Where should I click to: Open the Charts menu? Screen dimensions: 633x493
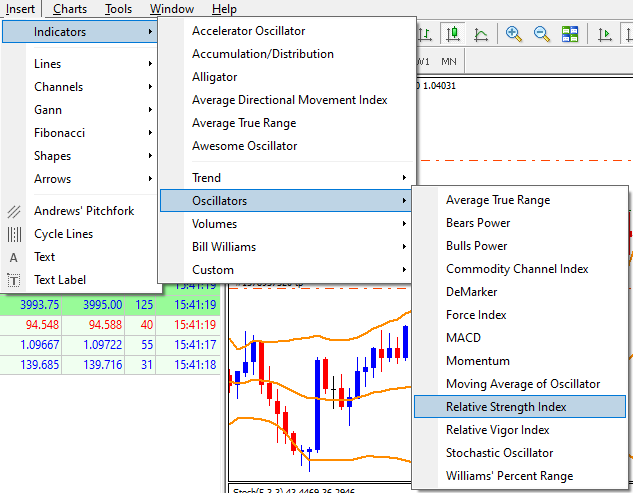[70, 9]
